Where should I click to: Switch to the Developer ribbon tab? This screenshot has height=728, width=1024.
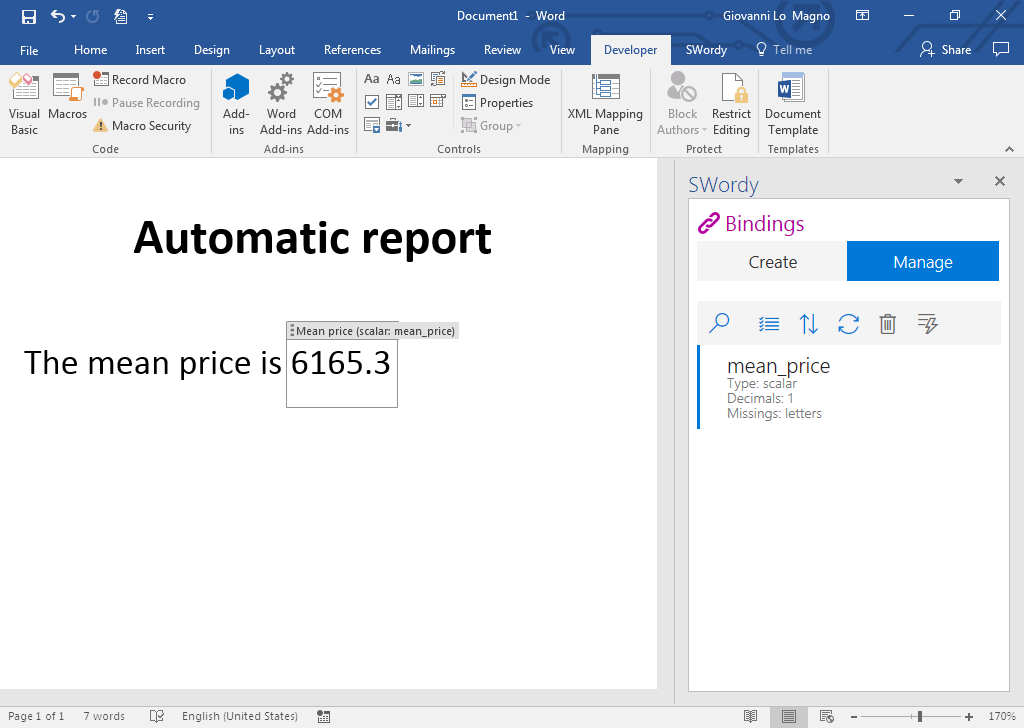tap(630, 49)
